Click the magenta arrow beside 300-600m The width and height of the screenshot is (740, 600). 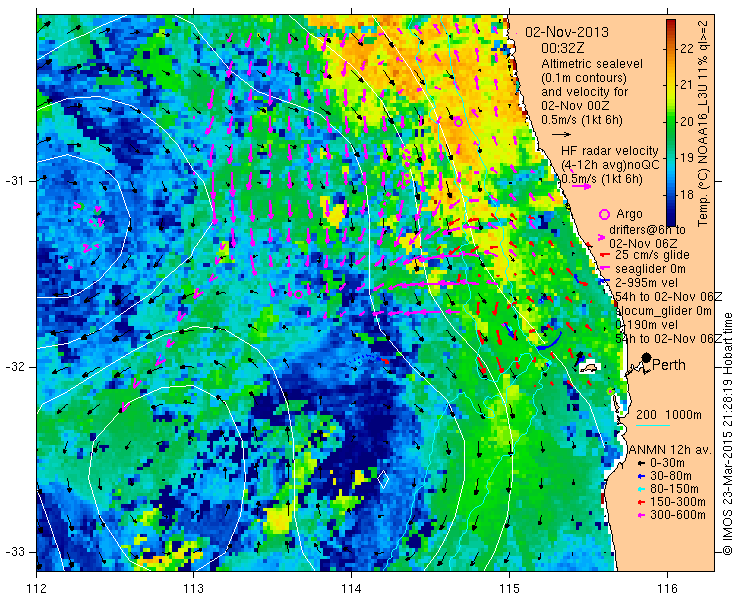coord(641,515)
